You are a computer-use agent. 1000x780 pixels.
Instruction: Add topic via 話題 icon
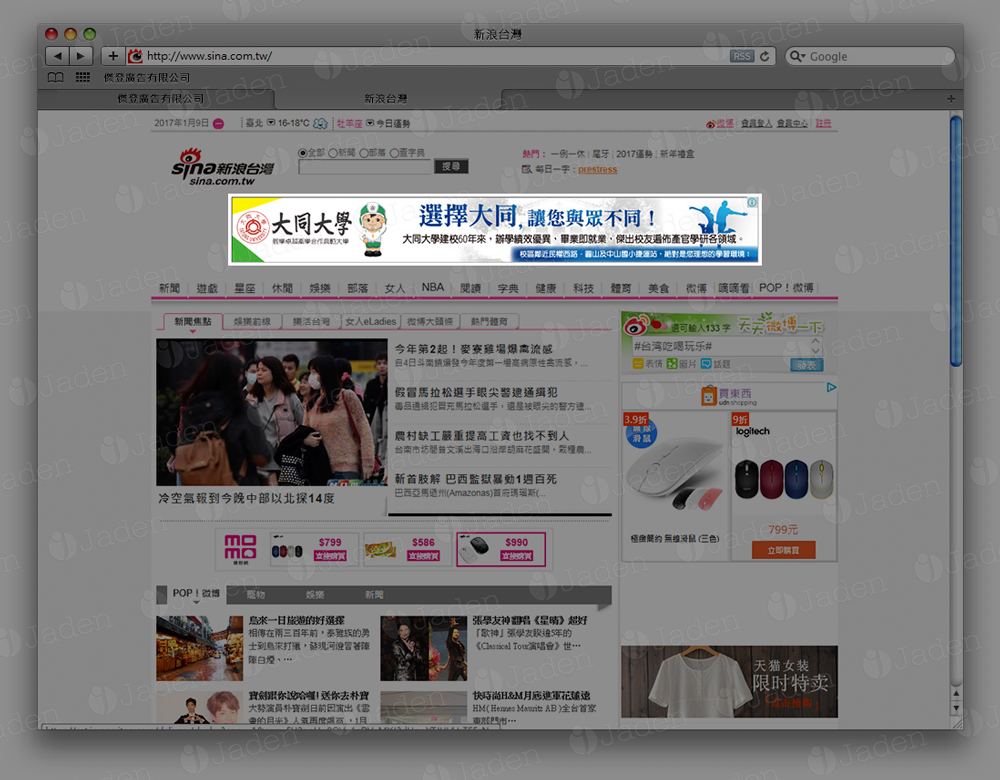pyautogui.click(x=706, y=364)
